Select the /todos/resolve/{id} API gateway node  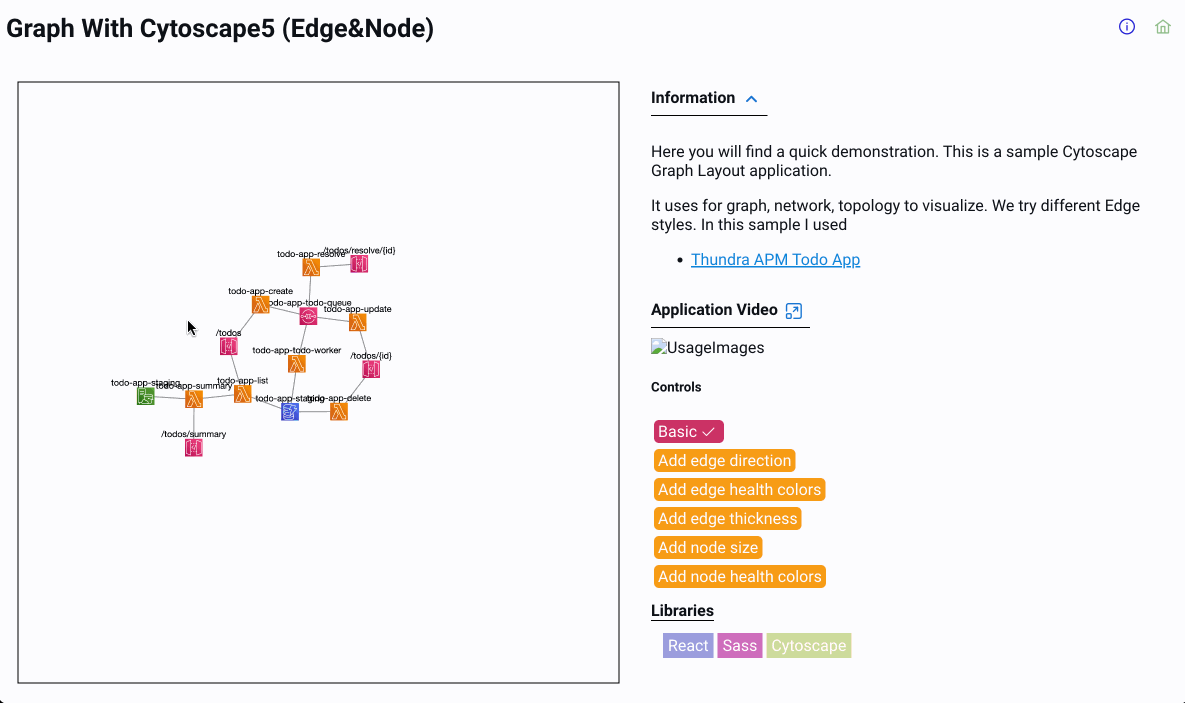pos(359,264)
